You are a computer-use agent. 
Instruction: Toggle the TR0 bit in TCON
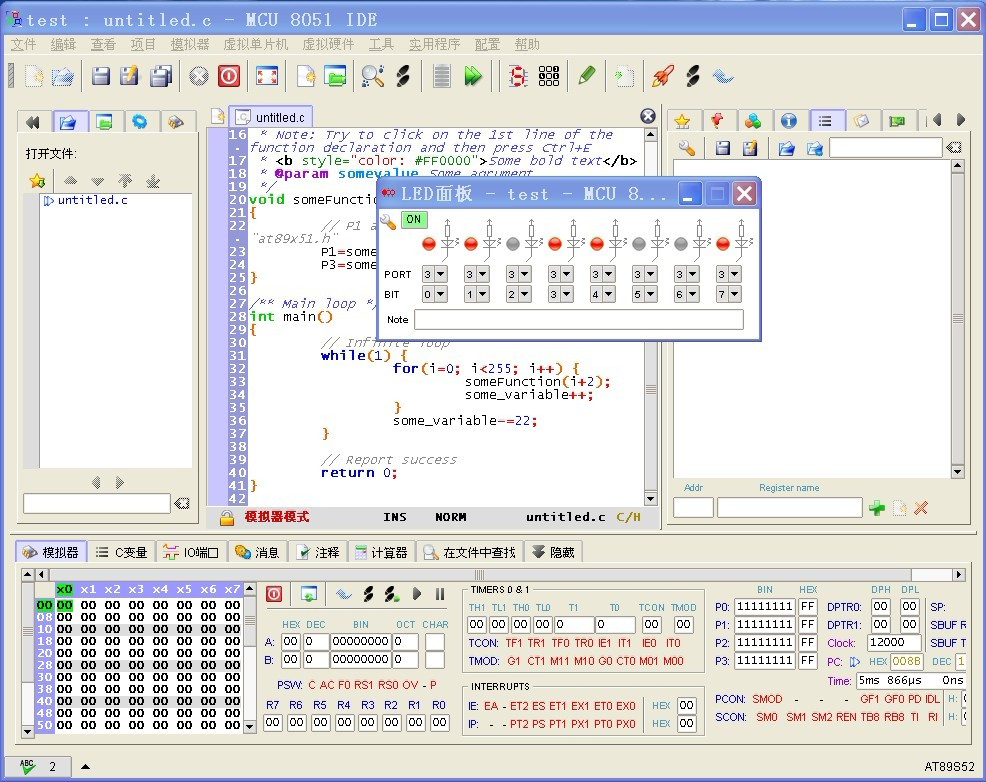[584, 643]
